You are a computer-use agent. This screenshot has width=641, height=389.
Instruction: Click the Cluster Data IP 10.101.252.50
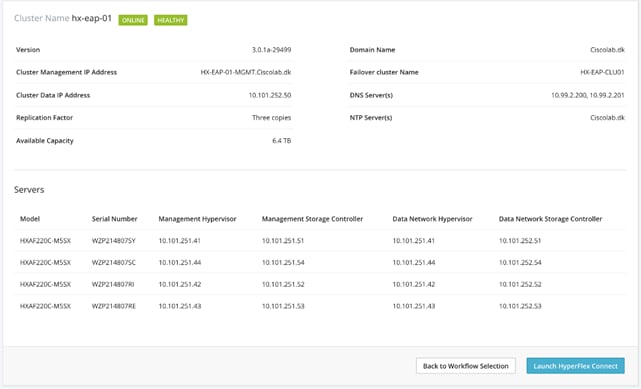point(270,95)
